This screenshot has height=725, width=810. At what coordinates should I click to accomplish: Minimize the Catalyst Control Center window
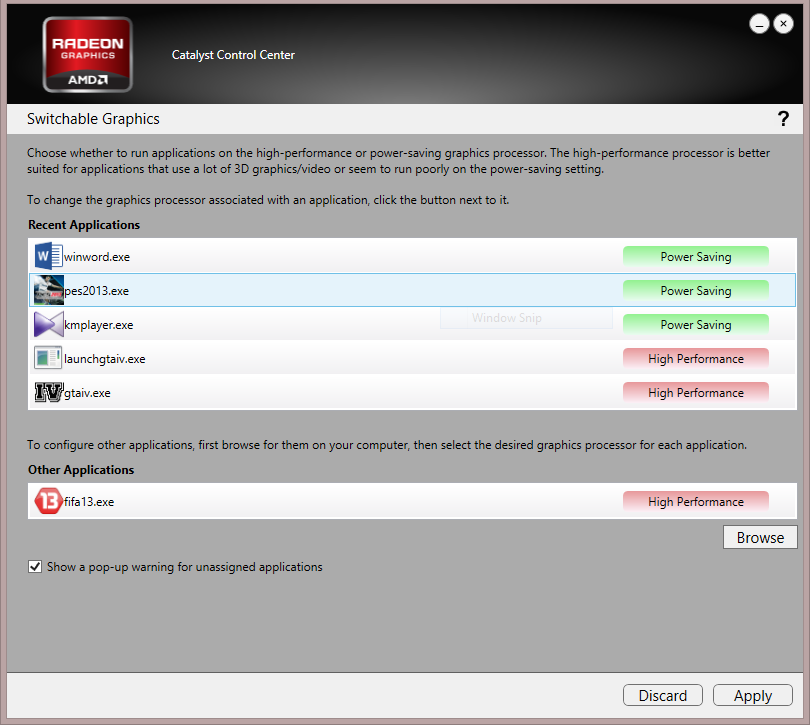[x=759, y=24]
